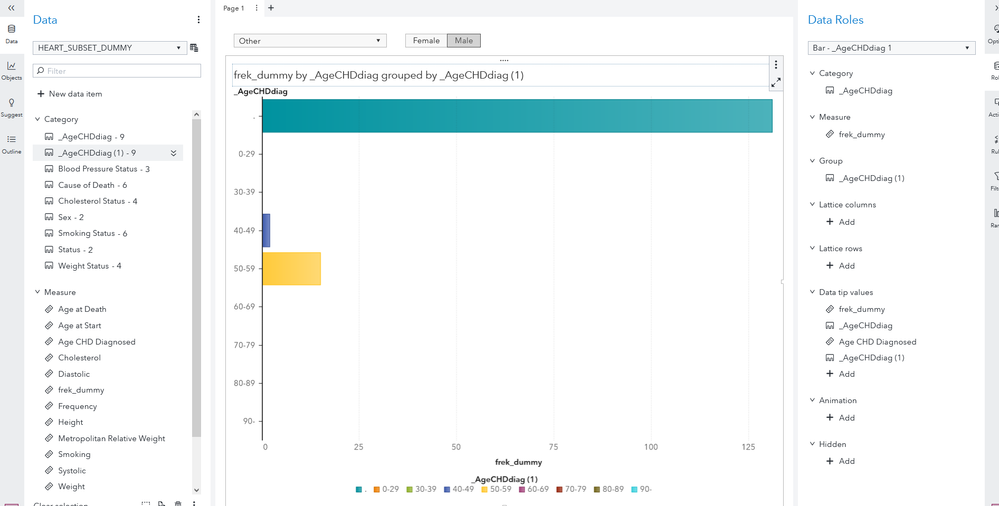Open the bar chart object menu (three dots)
The height and width of the screenshot is (506, 999).
point(776,65)
